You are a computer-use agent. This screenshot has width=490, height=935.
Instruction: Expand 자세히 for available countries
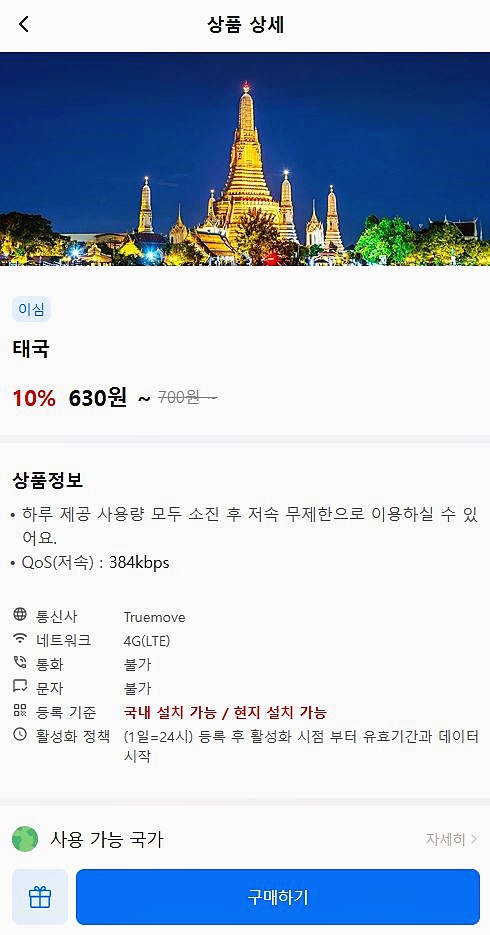451,839
